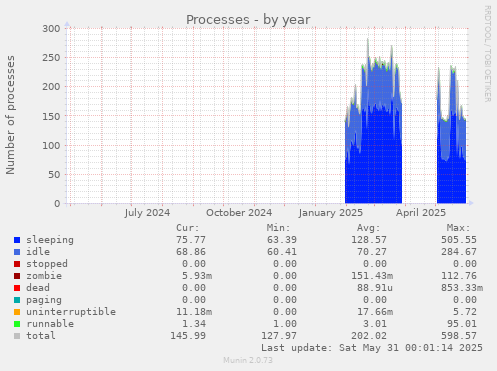The height and width of the screenshot is (371, 497).
Task: Click the total legend color swatch
Action: [17, 336]
